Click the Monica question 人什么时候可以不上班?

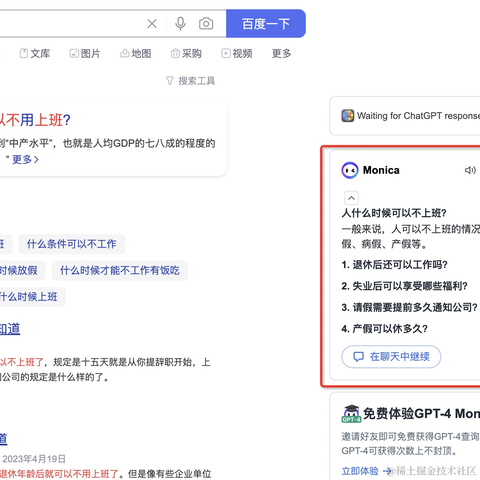pyautogui.click(x=394, y=213)
